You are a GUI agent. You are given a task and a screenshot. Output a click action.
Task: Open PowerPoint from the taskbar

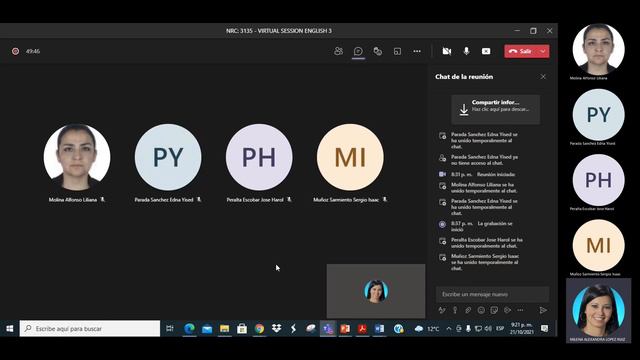point(345,329)
